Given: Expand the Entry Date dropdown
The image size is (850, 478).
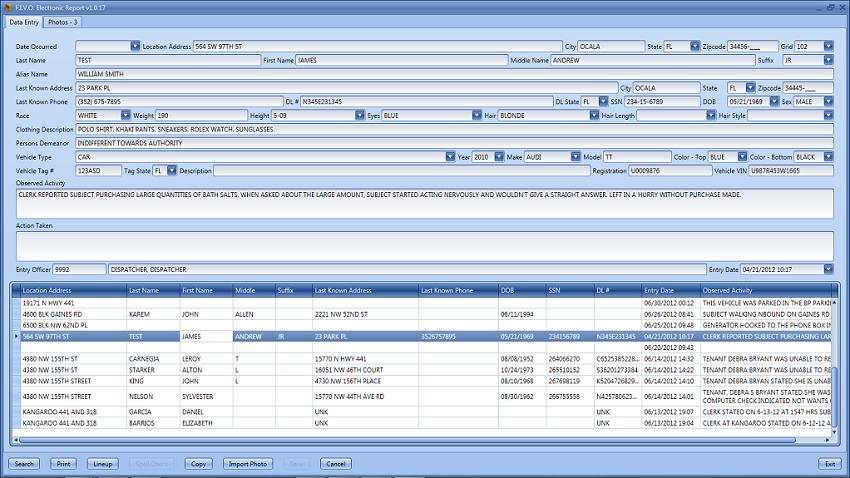Looking at the screenshot, I should coord(828,269).
